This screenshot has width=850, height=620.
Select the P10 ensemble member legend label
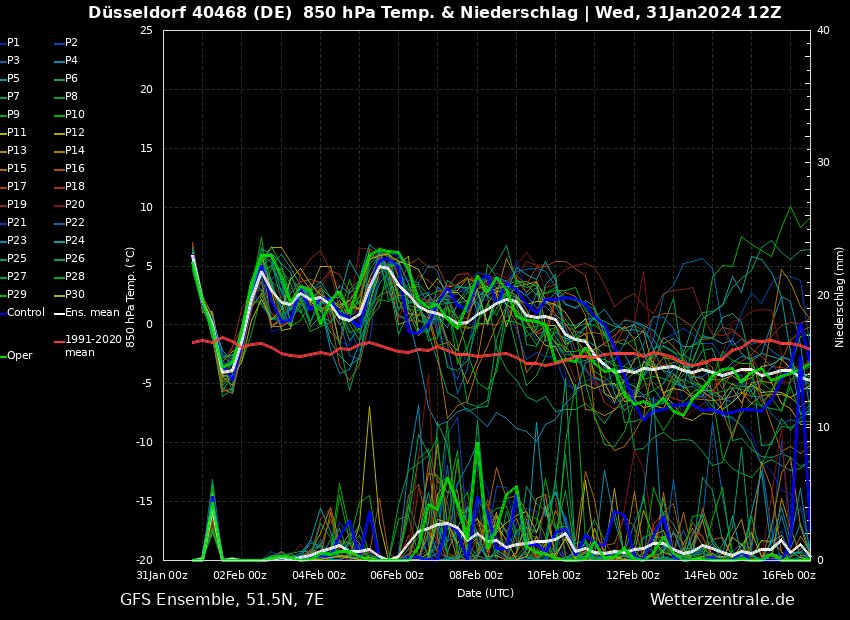[x=74, y=115]
